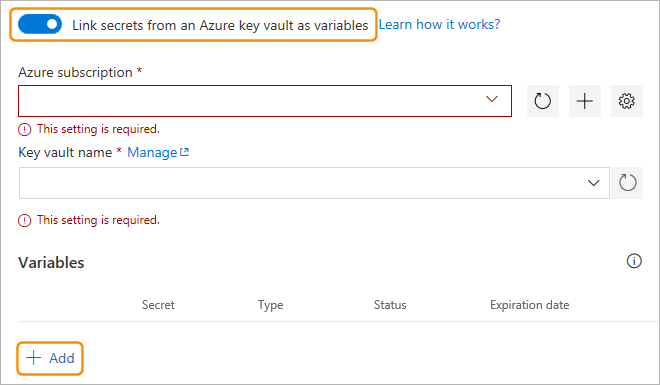
Task: Select the Type column header
Action: point(271,305)
